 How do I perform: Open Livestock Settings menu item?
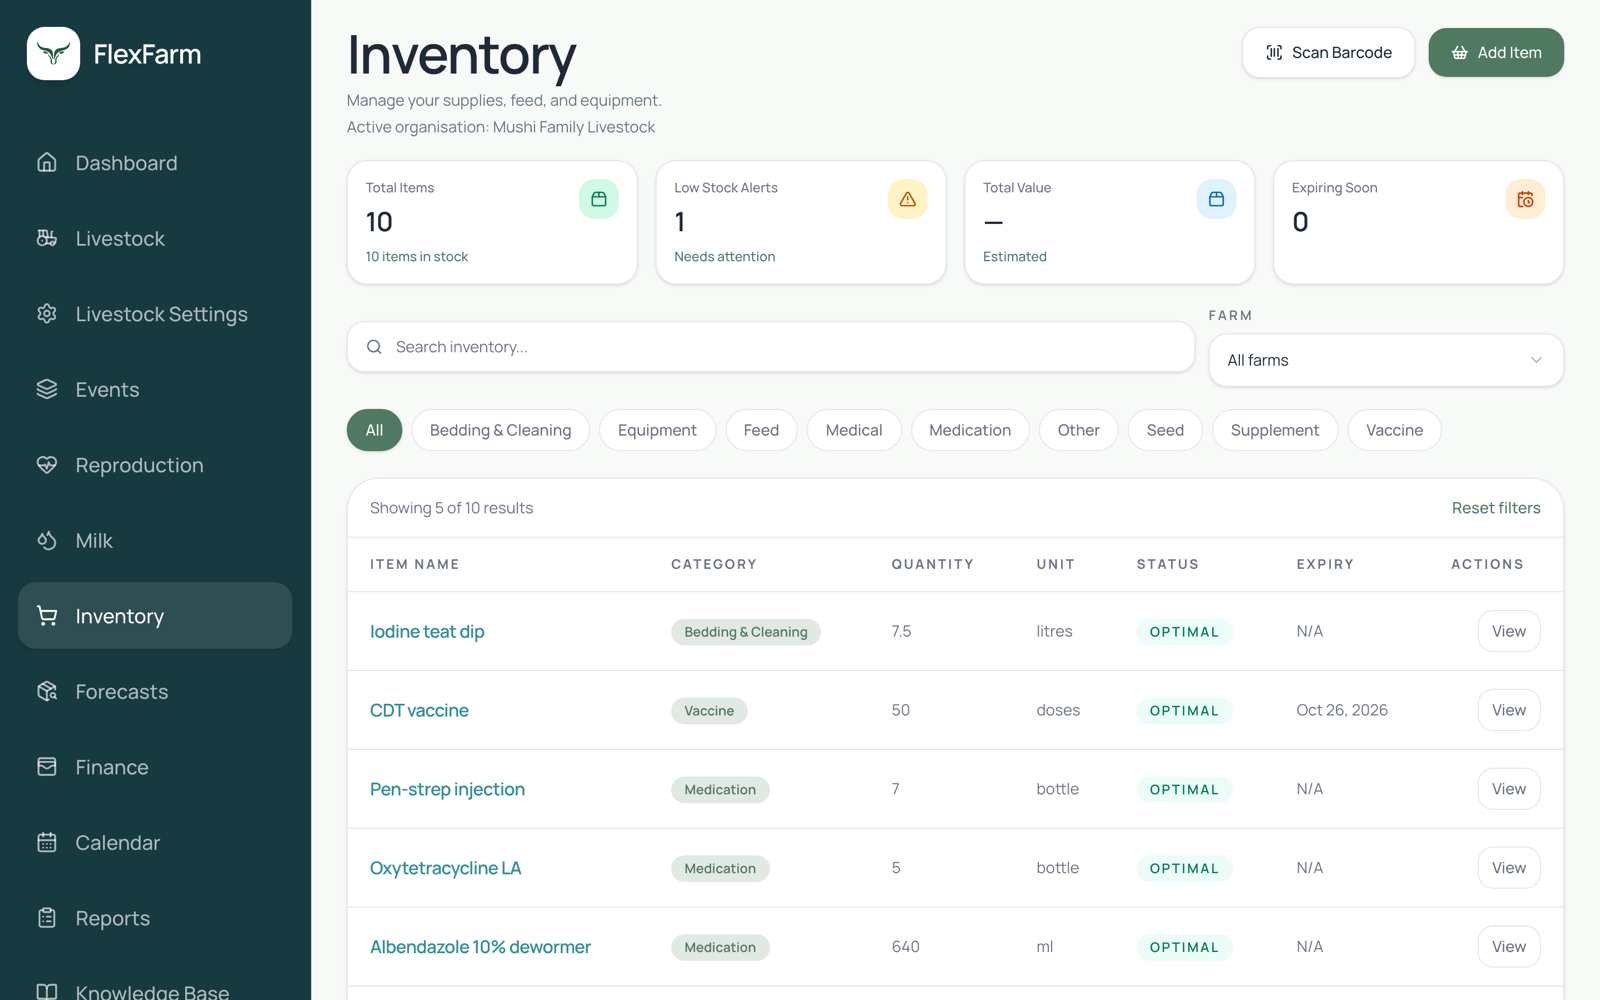point(155,313)
